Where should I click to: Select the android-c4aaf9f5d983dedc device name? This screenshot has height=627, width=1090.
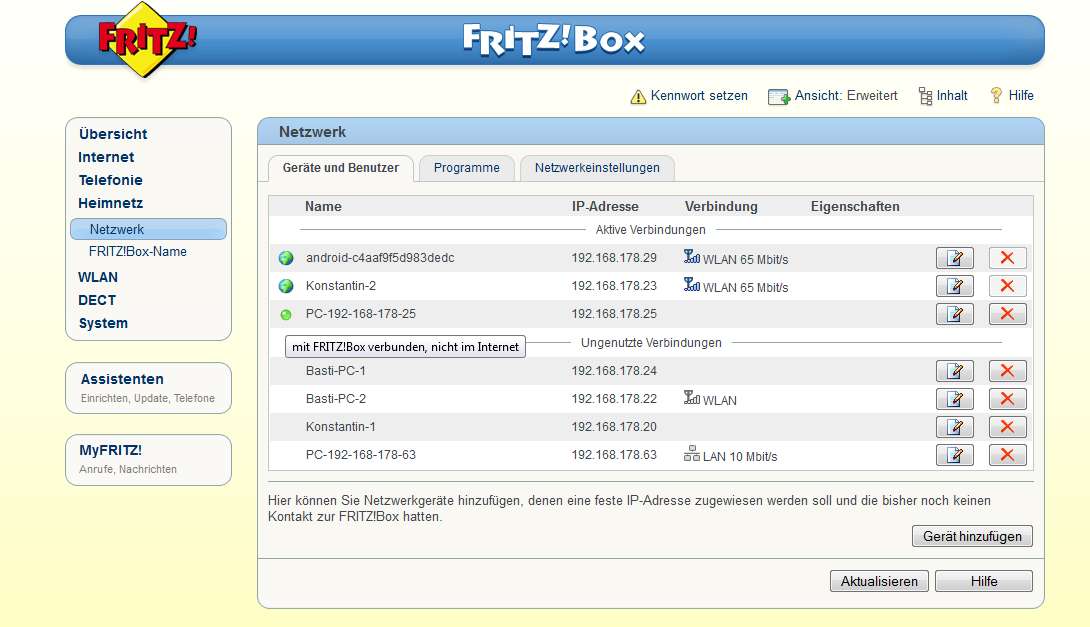pos(380,258)
